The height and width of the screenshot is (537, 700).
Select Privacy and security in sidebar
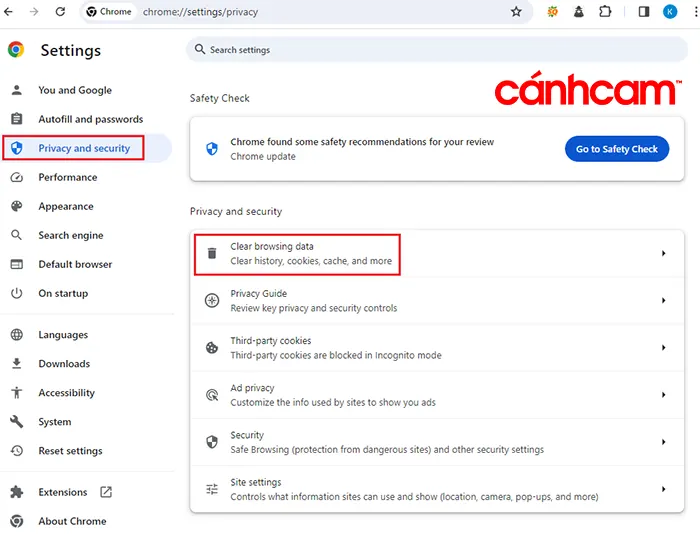(x=84, y=148)
